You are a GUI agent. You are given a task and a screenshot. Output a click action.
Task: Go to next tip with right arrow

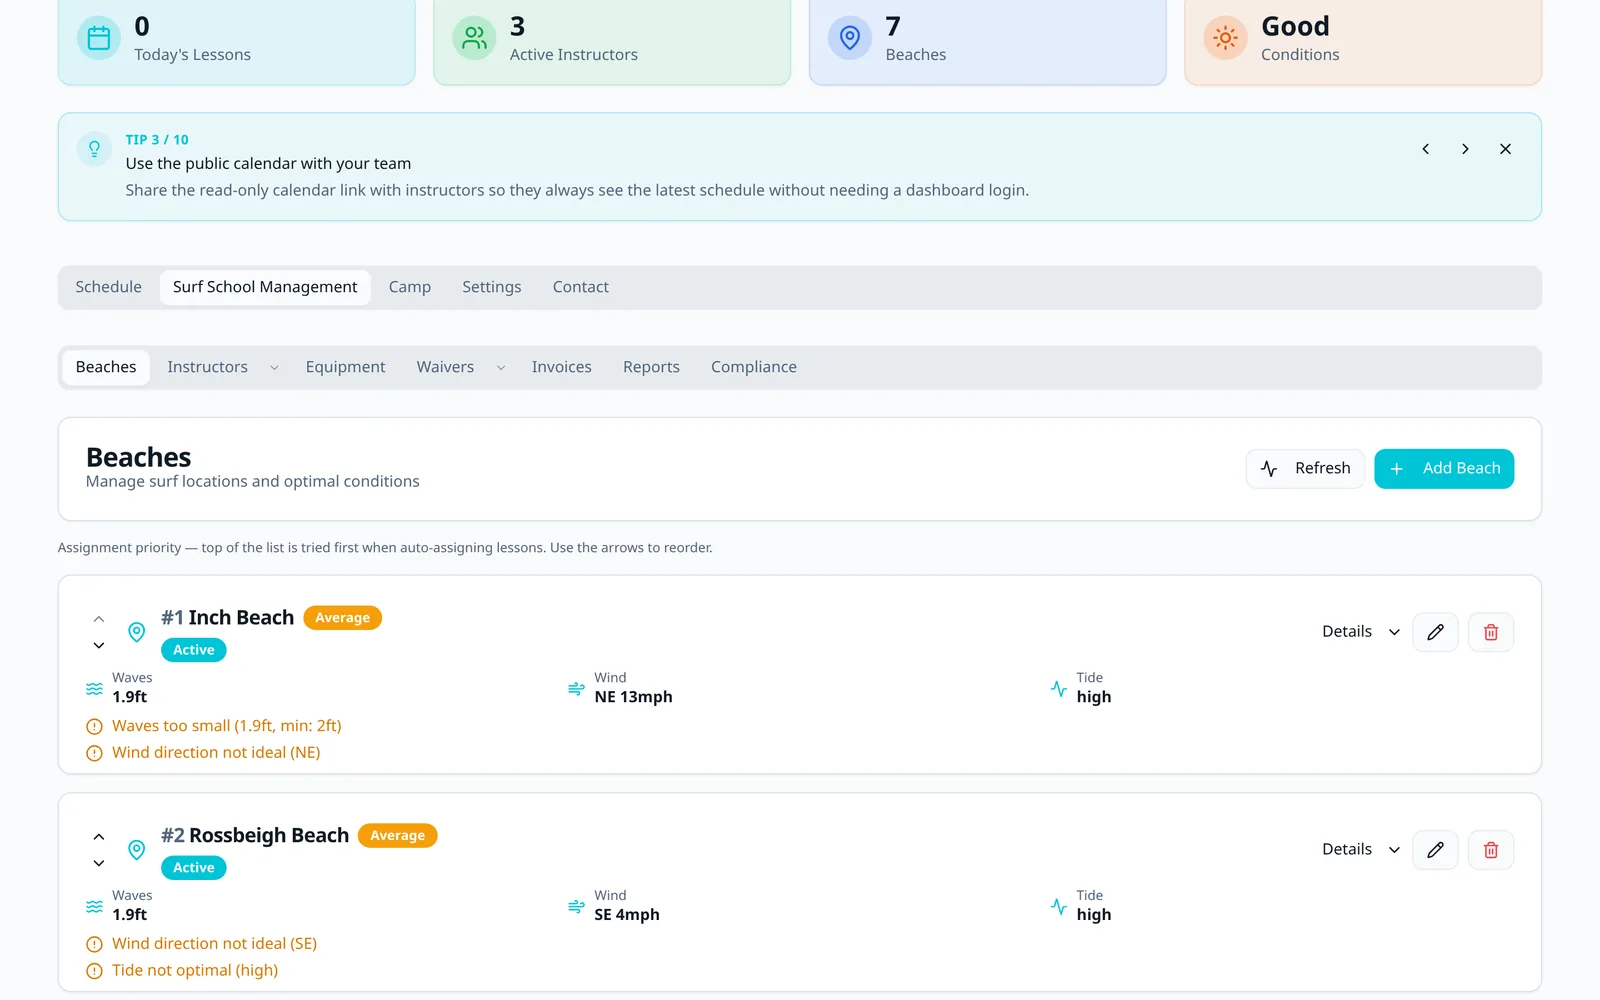[1465, 149]
